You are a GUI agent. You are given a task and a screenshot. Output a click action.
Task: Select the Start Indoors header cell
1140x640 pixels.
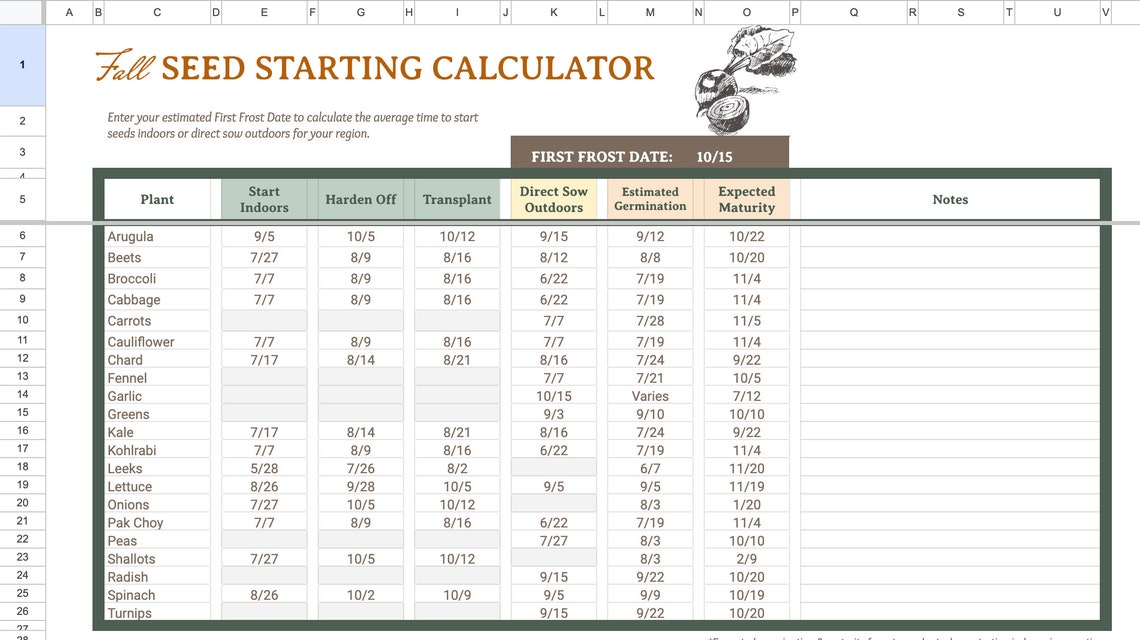263,199
